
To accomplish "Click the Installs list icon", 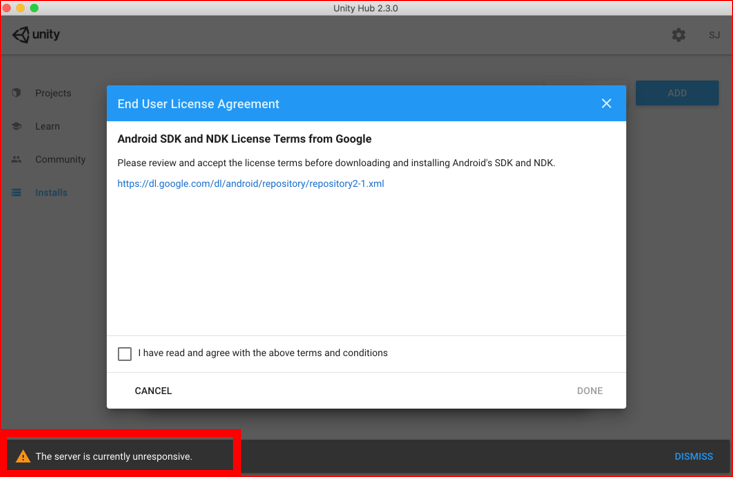I will tap(16, 193).
